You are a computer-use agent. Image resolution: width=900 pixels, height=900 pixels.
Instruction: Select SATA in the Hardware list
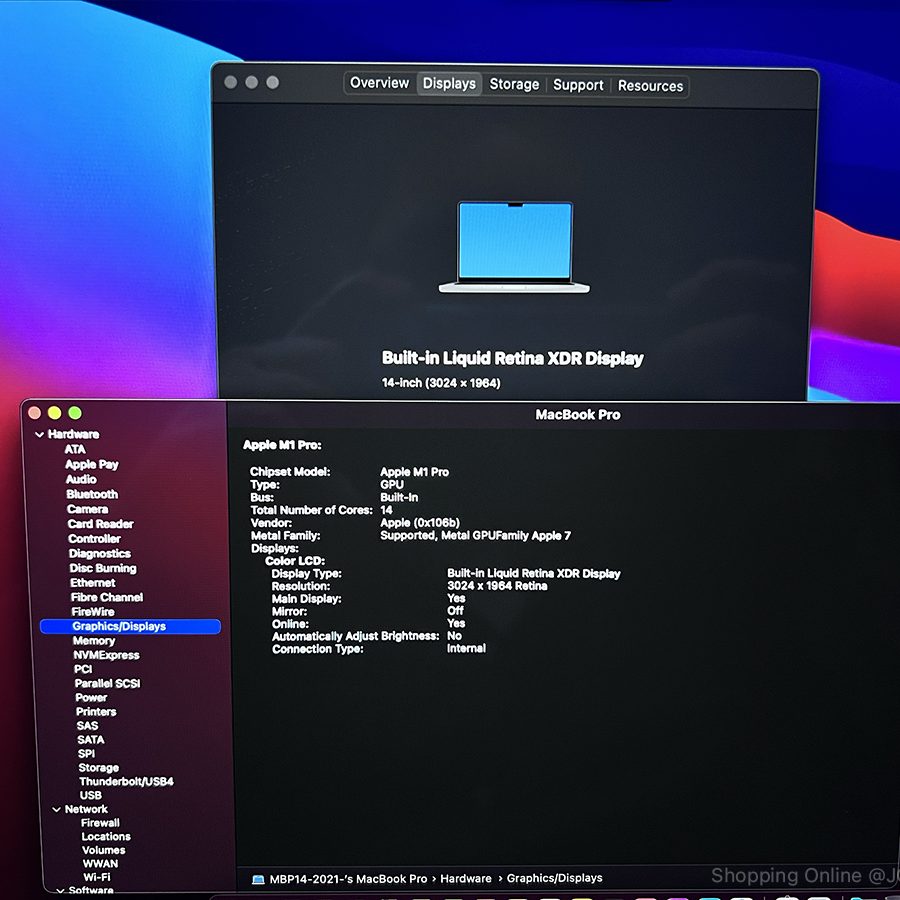pos(91,740)
